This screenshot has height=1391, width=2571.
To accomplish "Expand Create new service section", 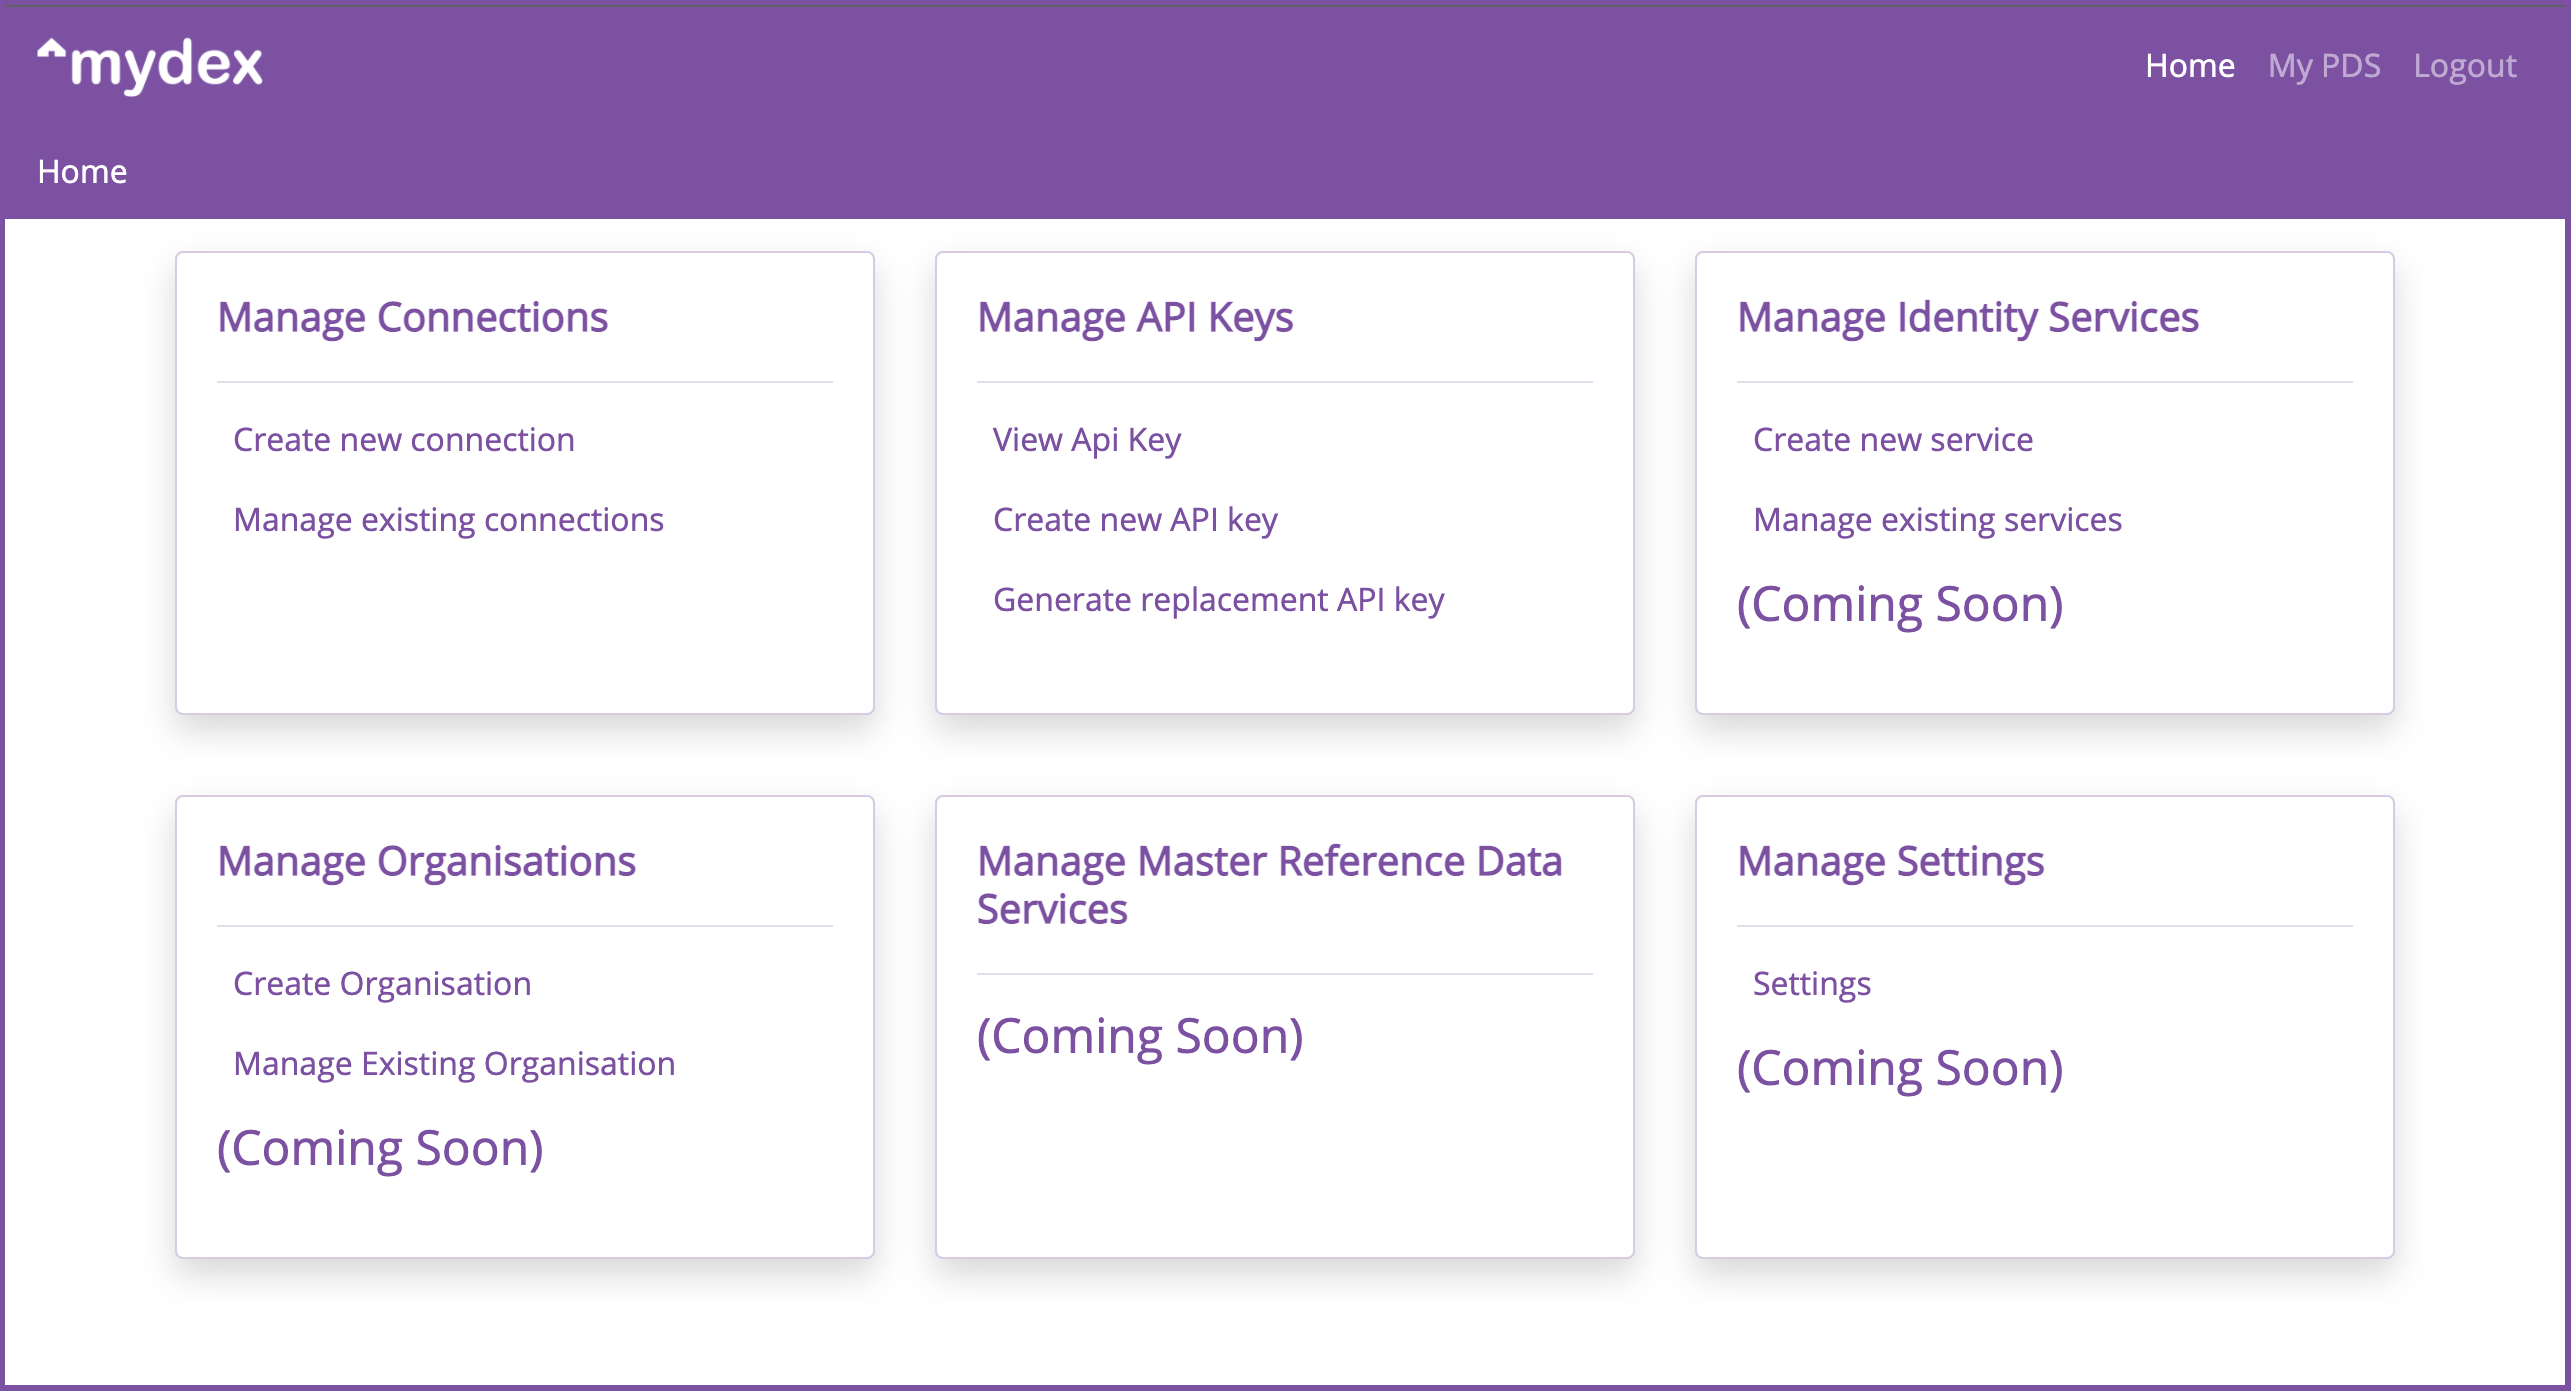I will coord(1893,440).
